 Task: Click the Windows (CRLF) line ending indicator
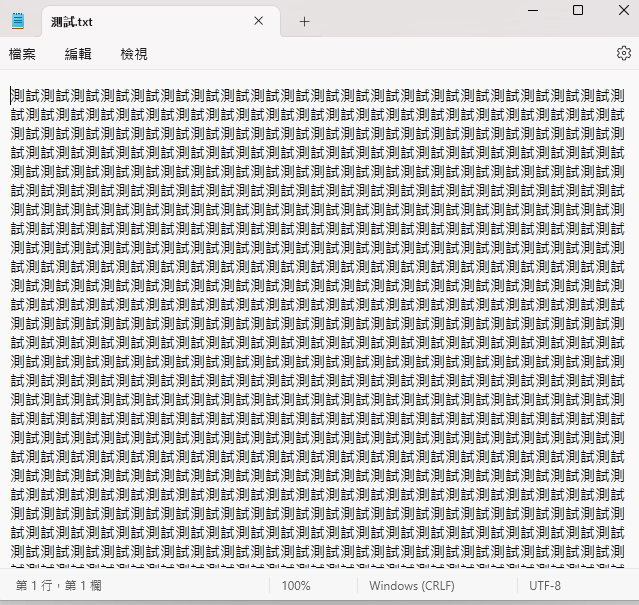(412, 586)
